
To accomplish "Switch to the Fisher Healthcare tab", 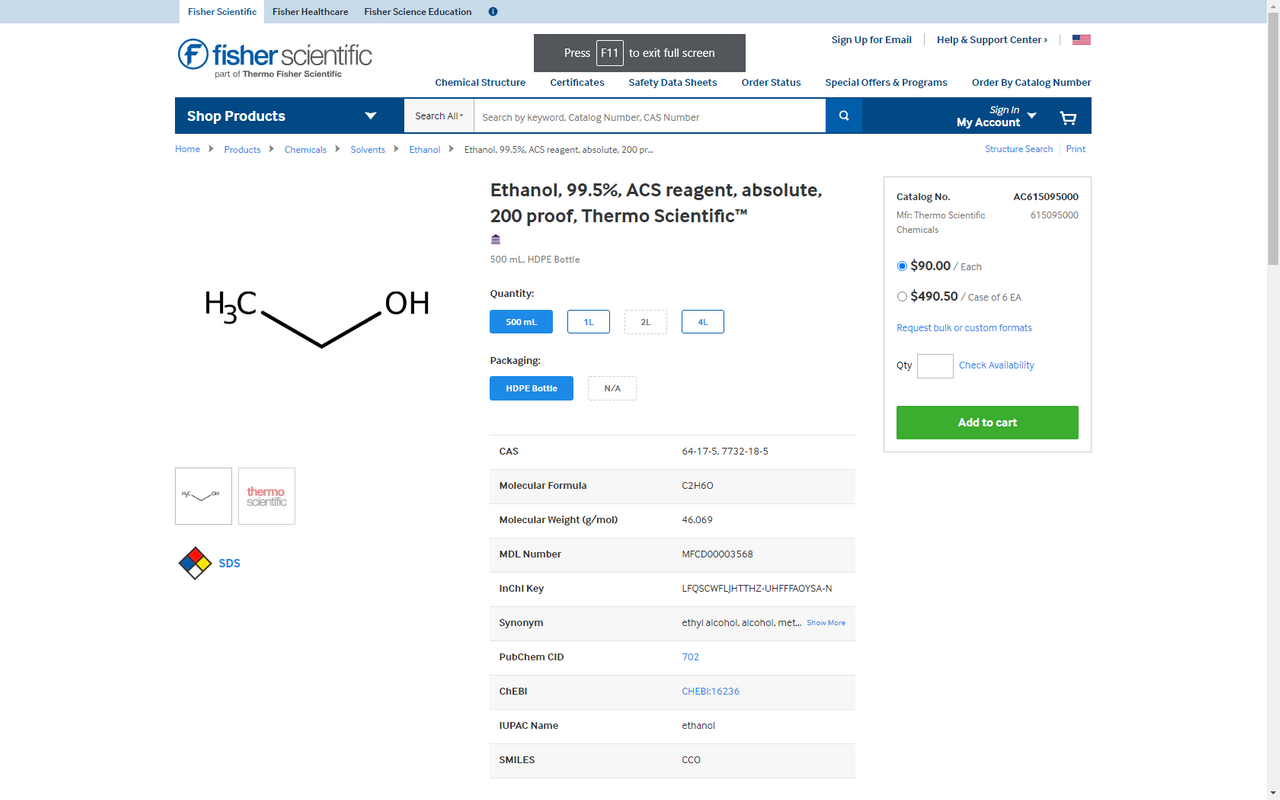I will tap(310, 12).
